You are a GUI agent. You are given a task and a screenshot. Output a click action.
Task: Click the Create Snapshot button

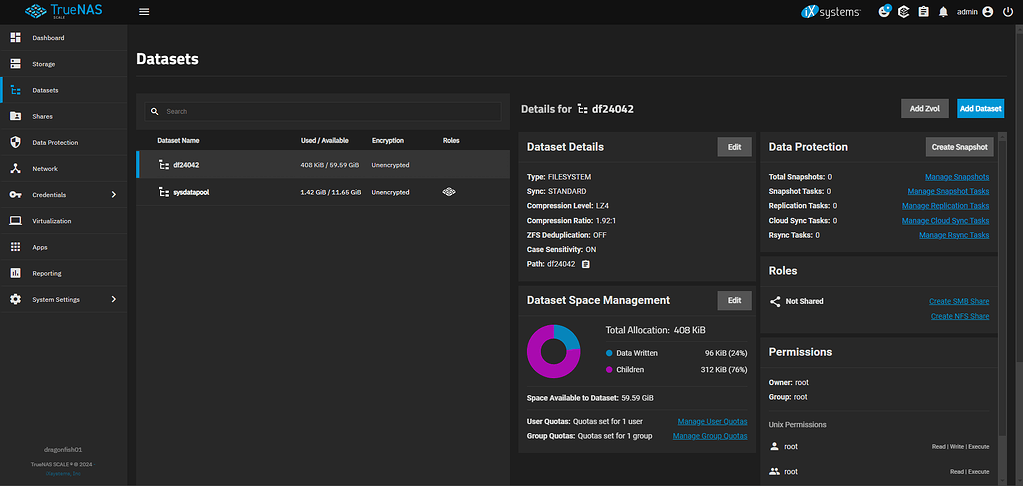[x=960, y=147]
